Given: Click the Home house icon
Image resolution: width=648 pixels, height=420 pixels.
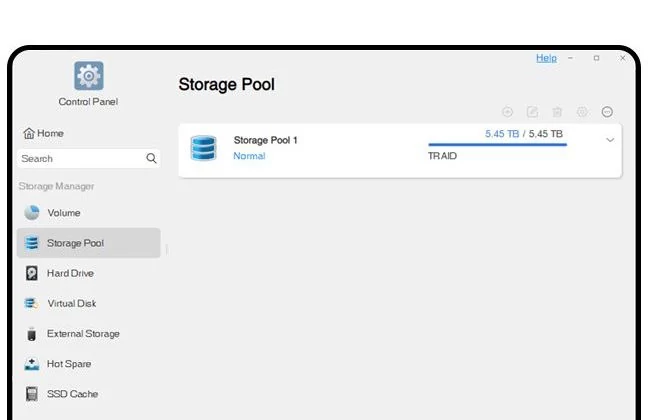Looking at the screenshot, I should [x=29, y=133].
